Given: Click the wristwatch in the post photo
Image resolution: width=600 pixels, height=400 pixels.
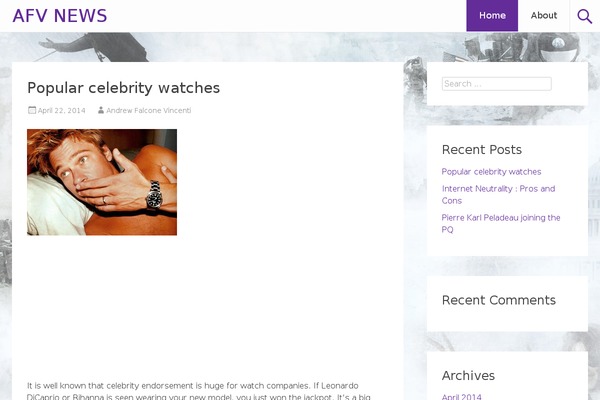Looking at the screenshot, I should 155,195.
